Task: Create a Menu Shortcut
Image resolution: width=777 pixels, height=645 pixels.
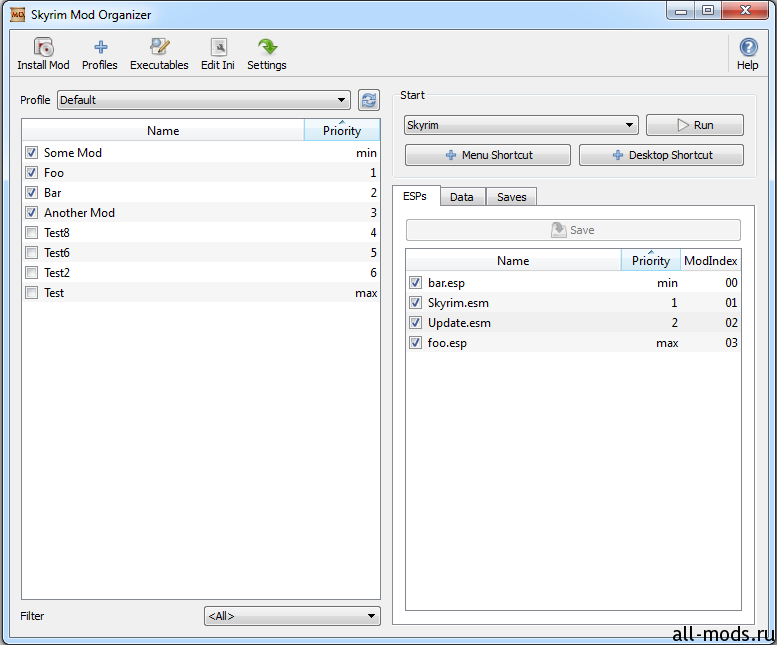Action: 488,155
